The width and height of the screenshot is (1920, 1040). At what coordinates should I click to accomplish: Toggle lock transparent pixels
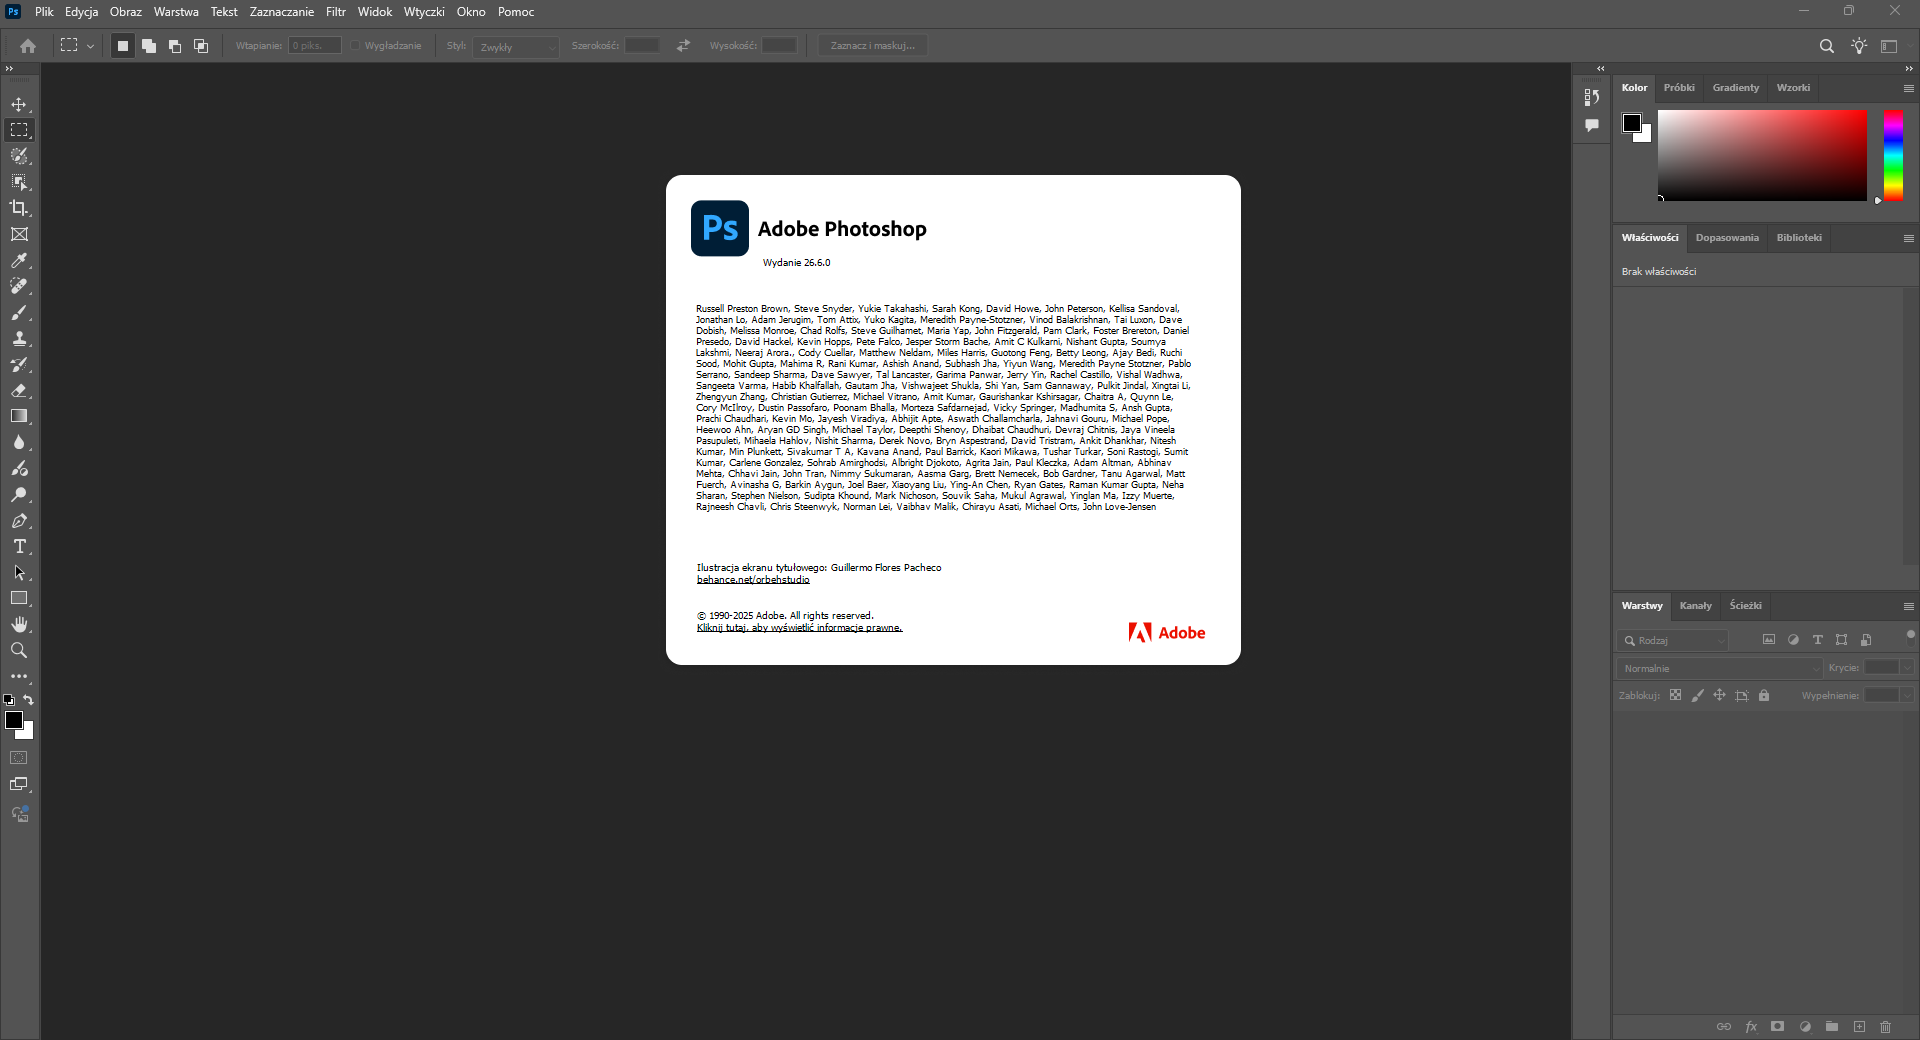(x=1676, y=695)
